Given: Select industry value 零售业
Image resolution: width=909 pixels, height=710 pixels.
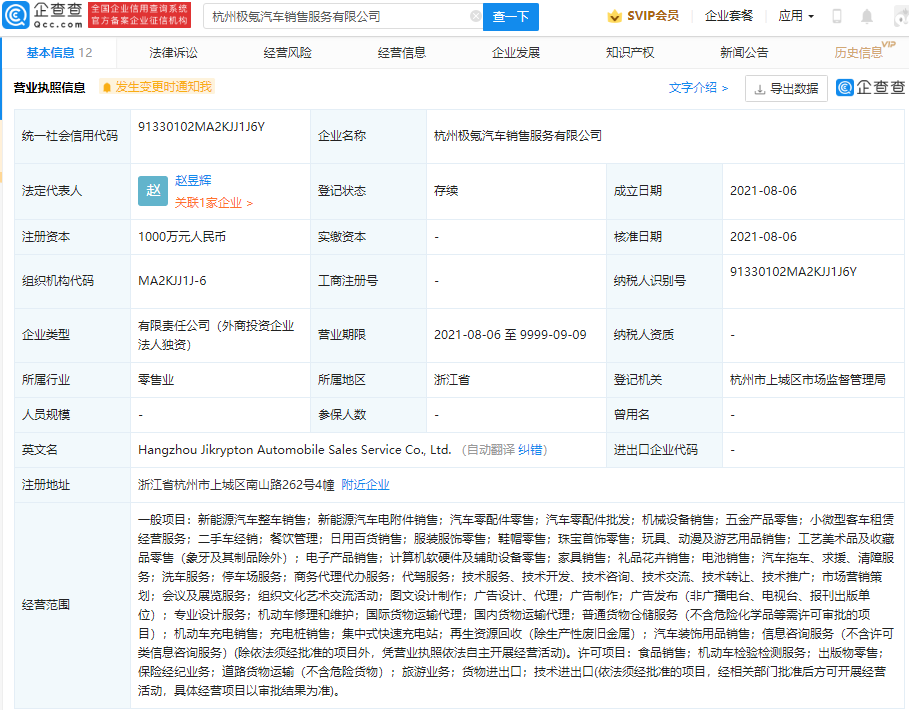Looking at the screenshot, I should (x=156, y=380).
